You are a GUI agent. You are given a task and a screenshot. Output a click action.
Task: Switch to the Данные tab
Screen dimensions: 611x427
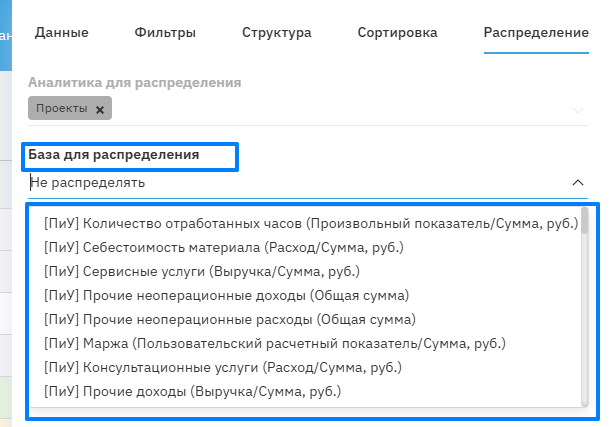[62, 33]
